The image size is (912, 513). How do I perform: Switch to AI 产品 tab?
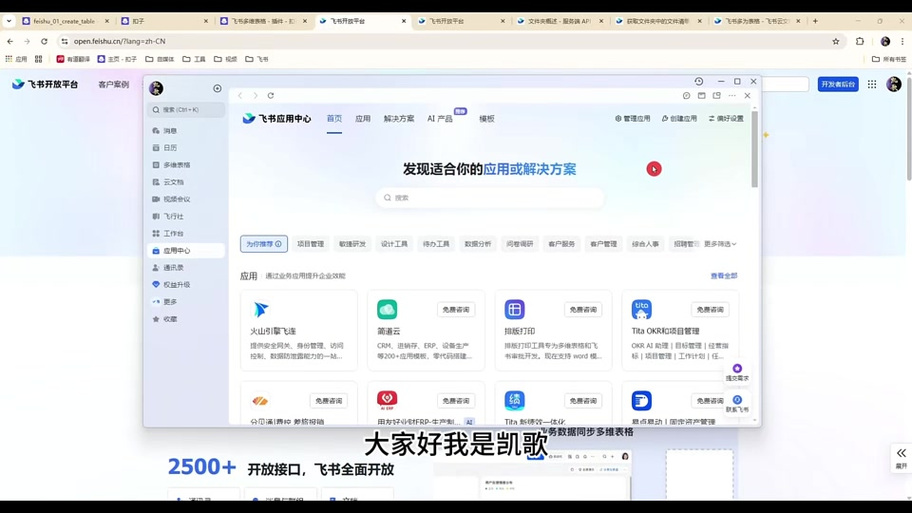pos(440,119)
